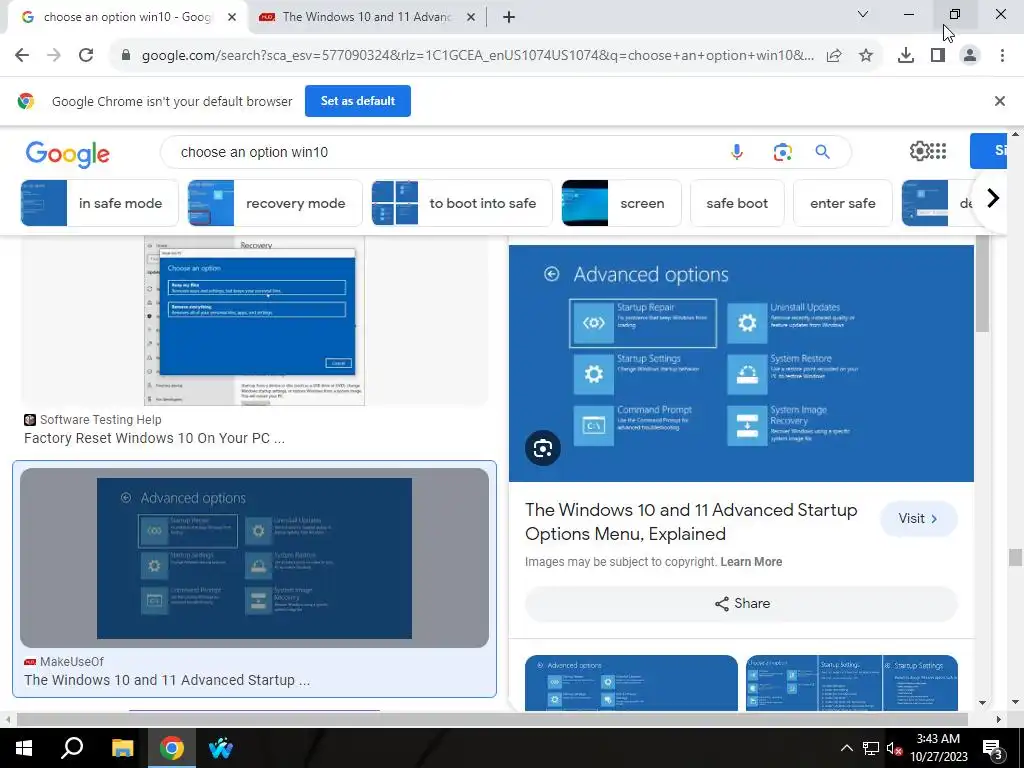Open the 'Learn More' copyright link
This screenshot has height=768, width=1024.
pyautogui.click(x=751, y=562)
